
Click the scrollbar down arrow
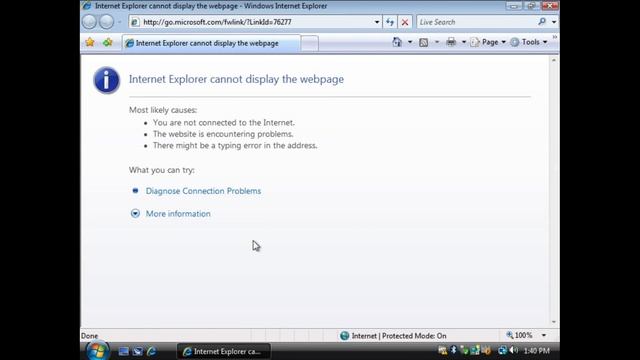pos(554,322)
